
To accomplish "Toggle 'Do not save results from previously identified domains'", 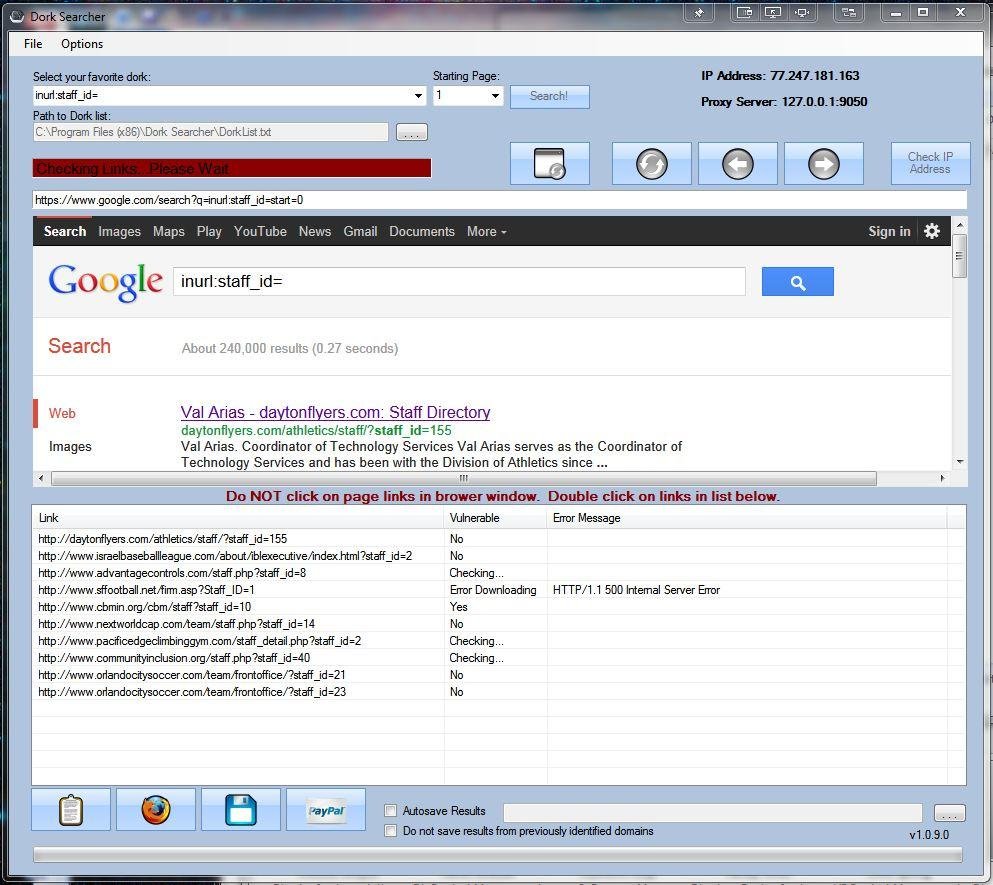I will [391, 831].
